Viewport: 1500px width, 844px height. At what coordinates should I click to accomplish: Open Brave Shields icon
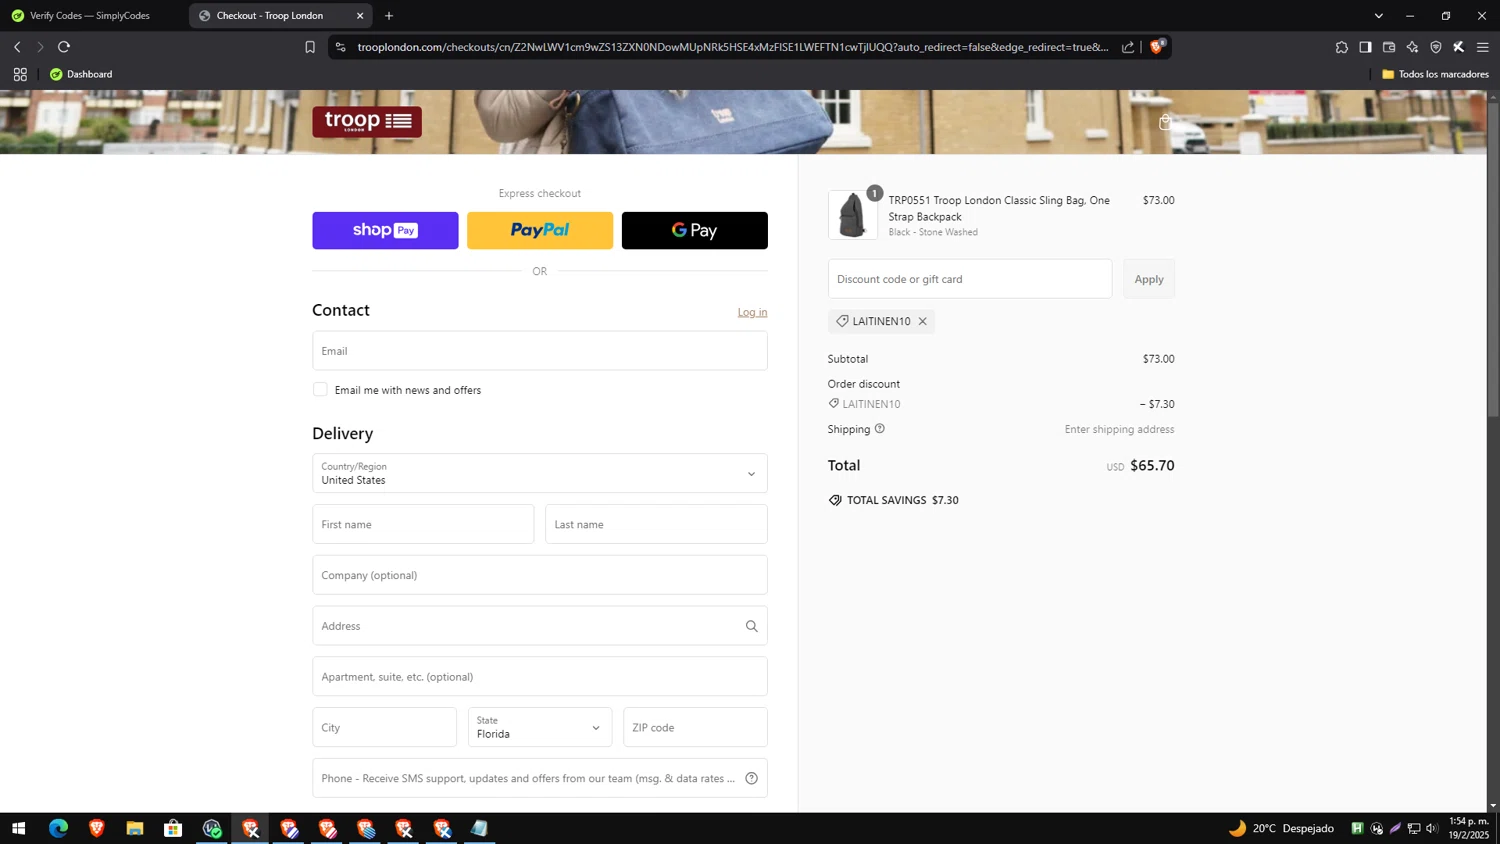pyautogui.click(x=1157, y=46)
